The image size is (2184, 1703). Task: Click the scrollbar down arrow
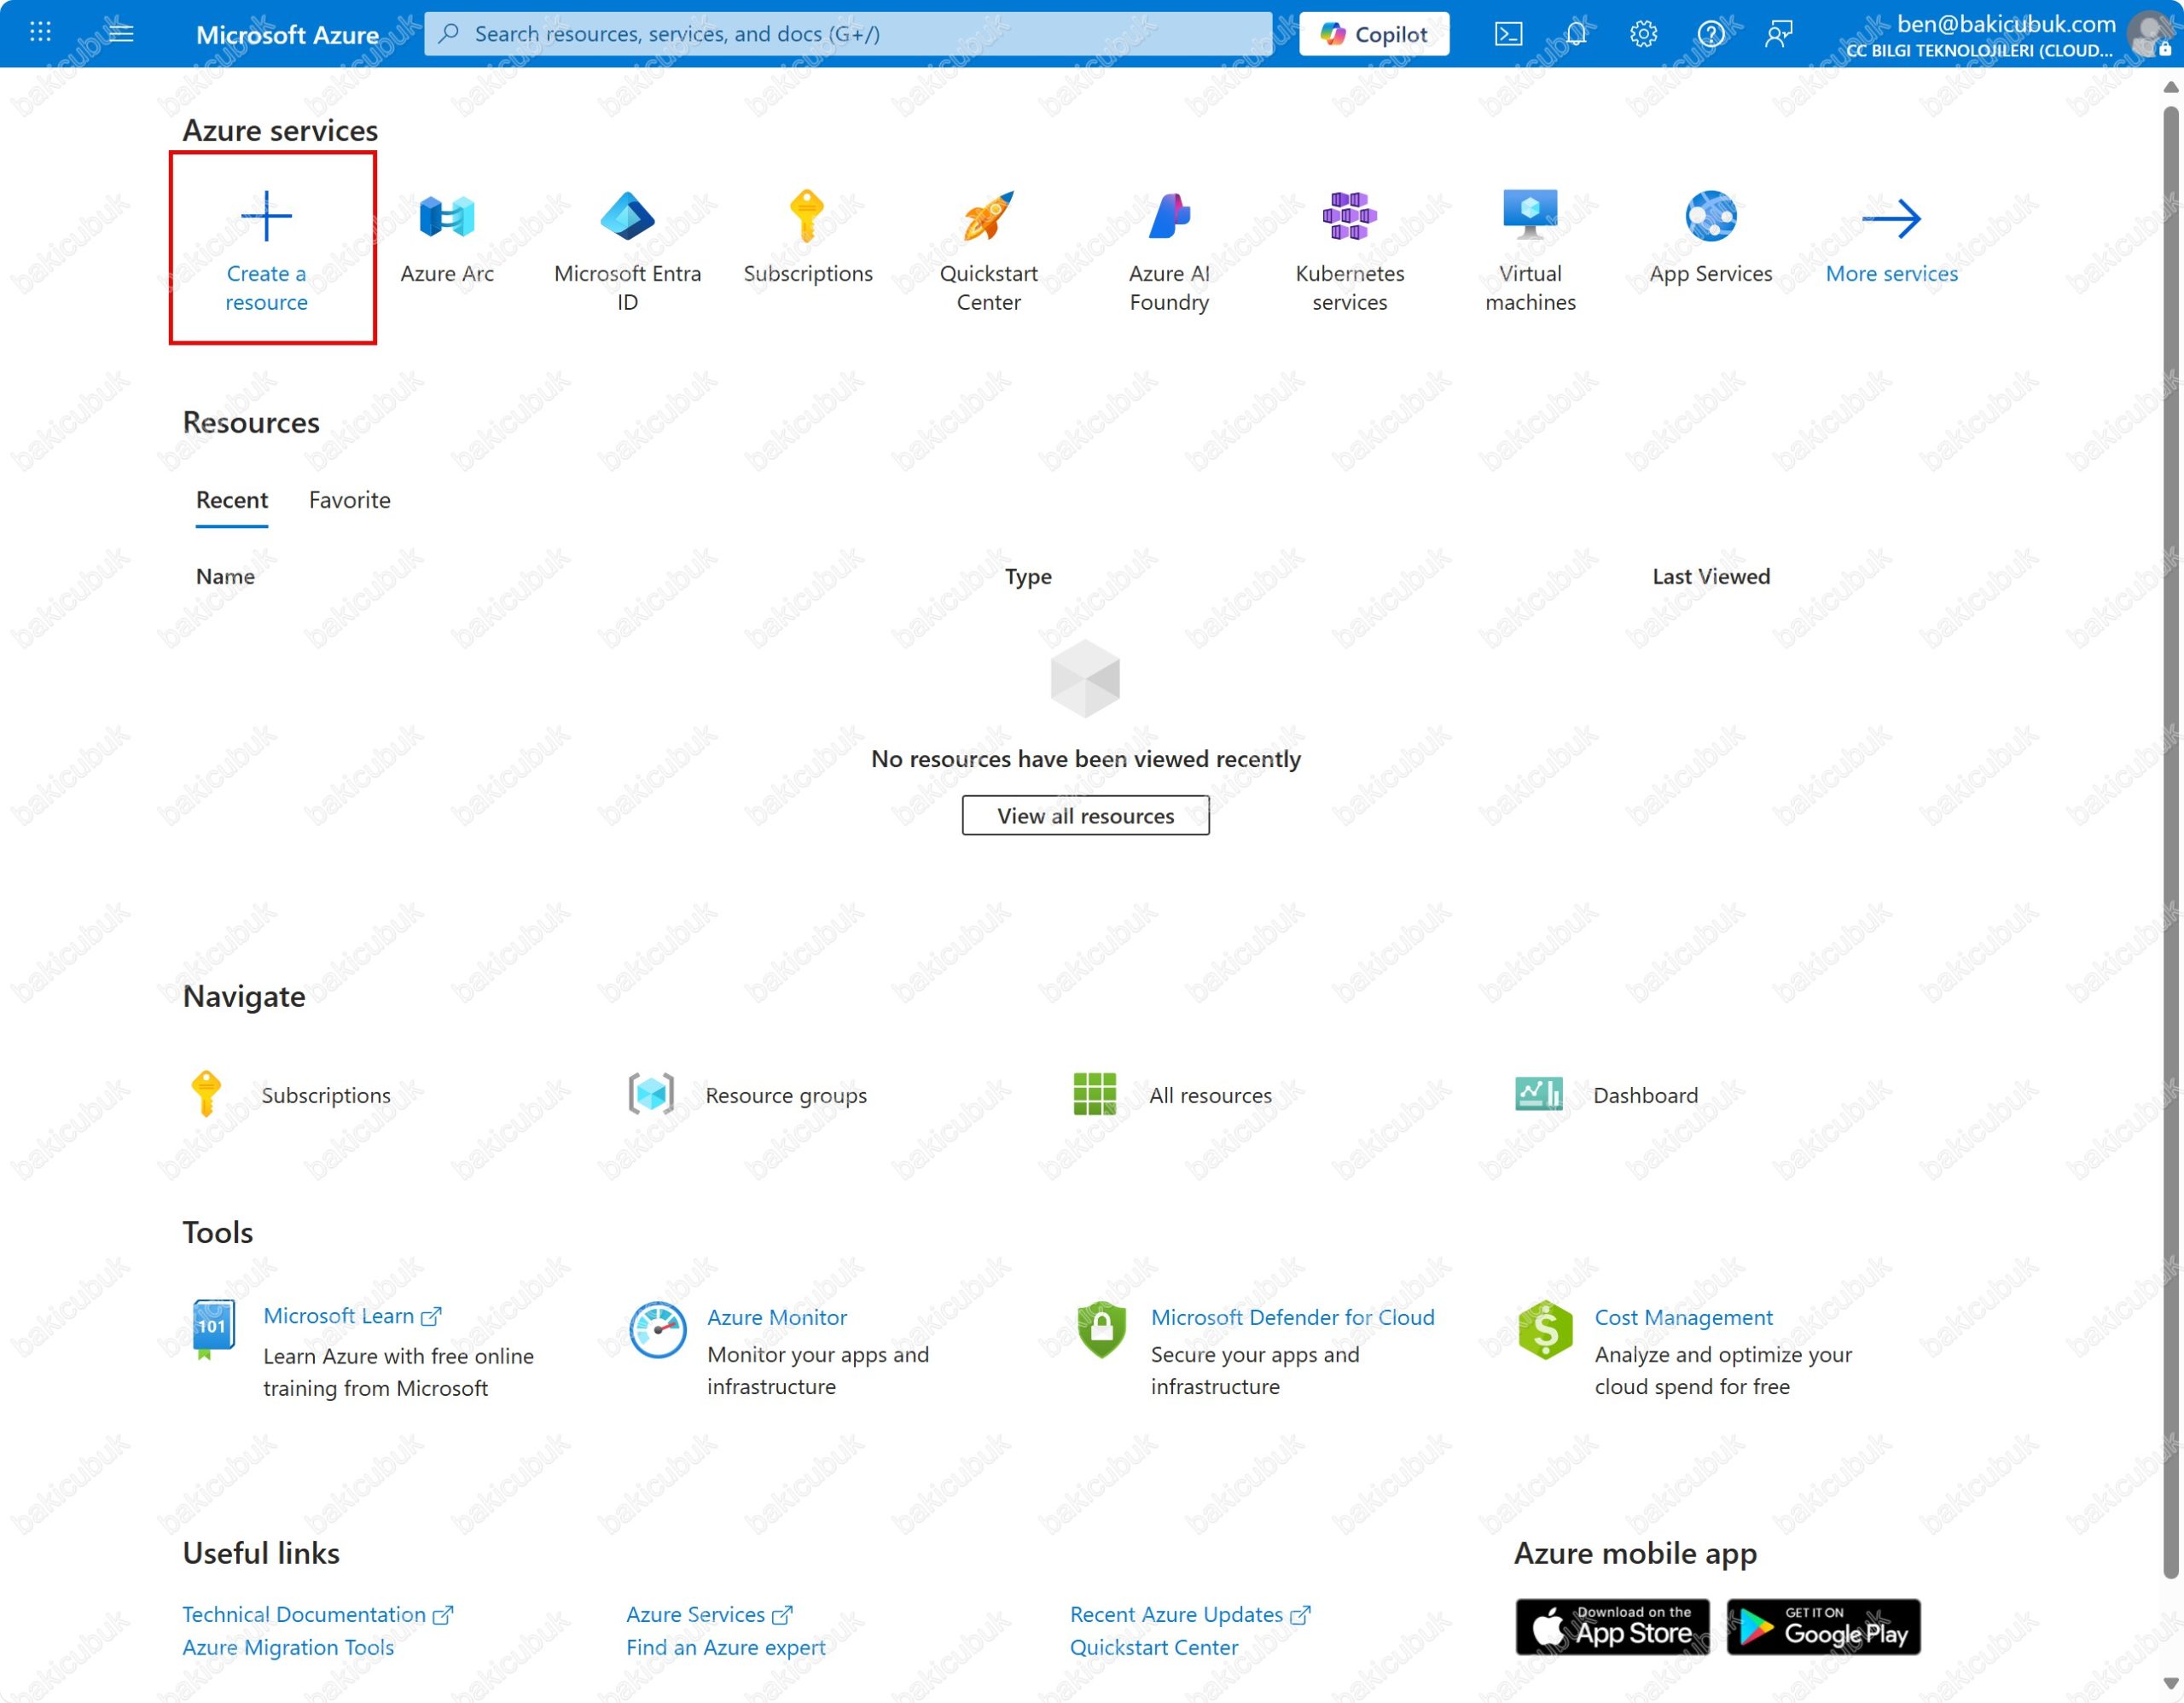[2170, 1684]
